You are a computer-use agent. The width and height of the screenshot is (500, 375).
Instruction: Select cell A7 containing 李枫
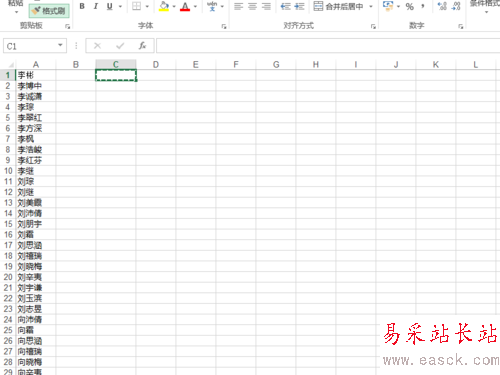36,139
